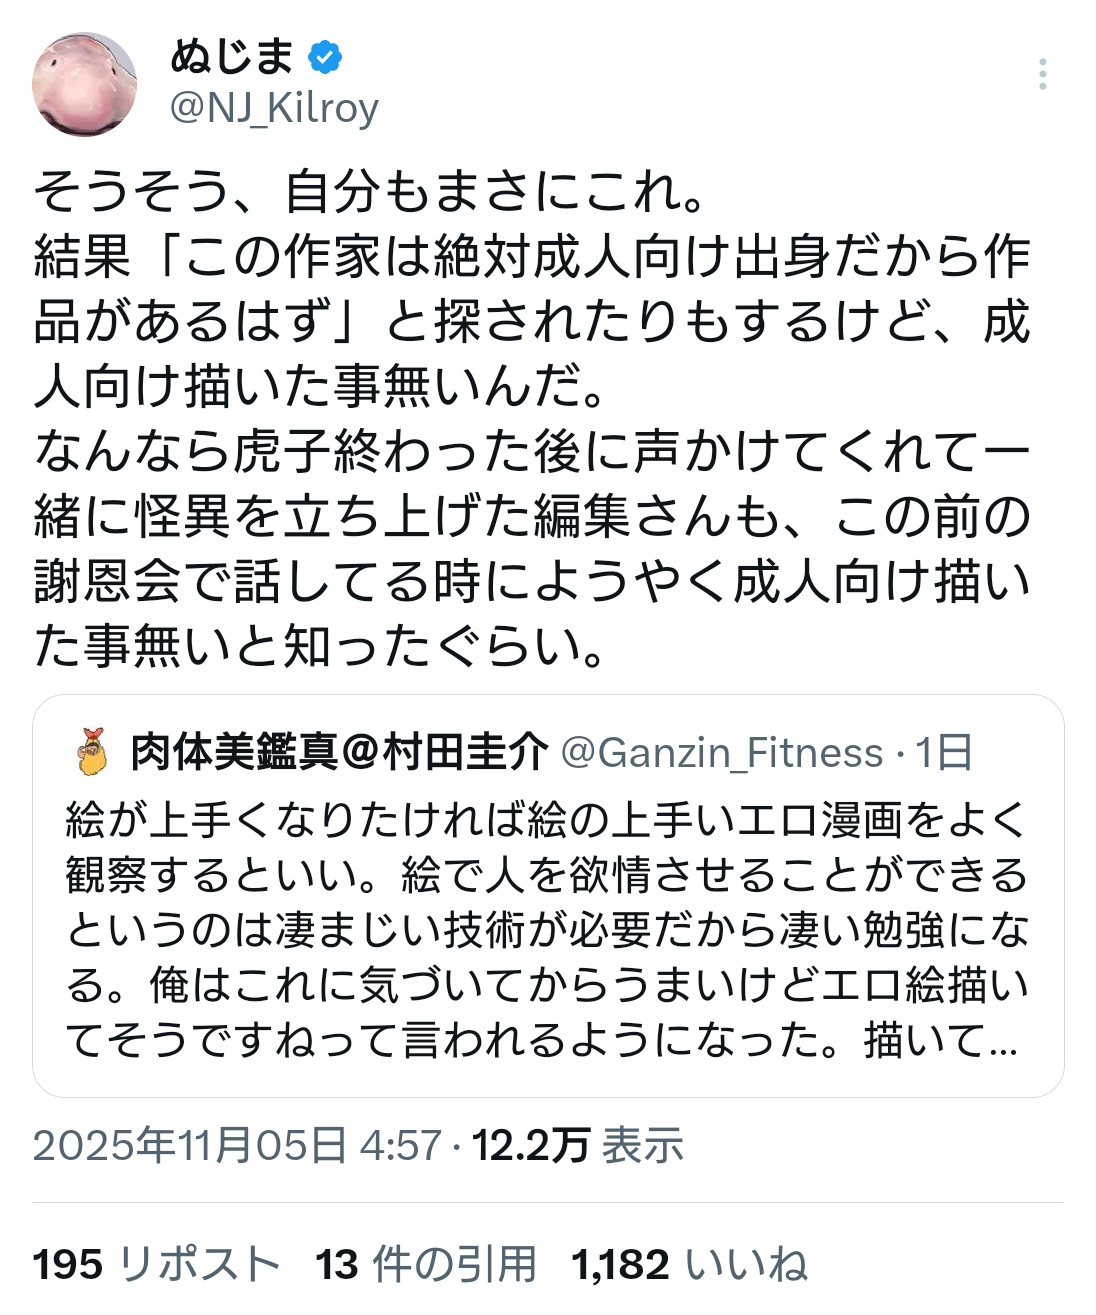
Task: Open the three-dot more options menu
Action: point(1042,74)
